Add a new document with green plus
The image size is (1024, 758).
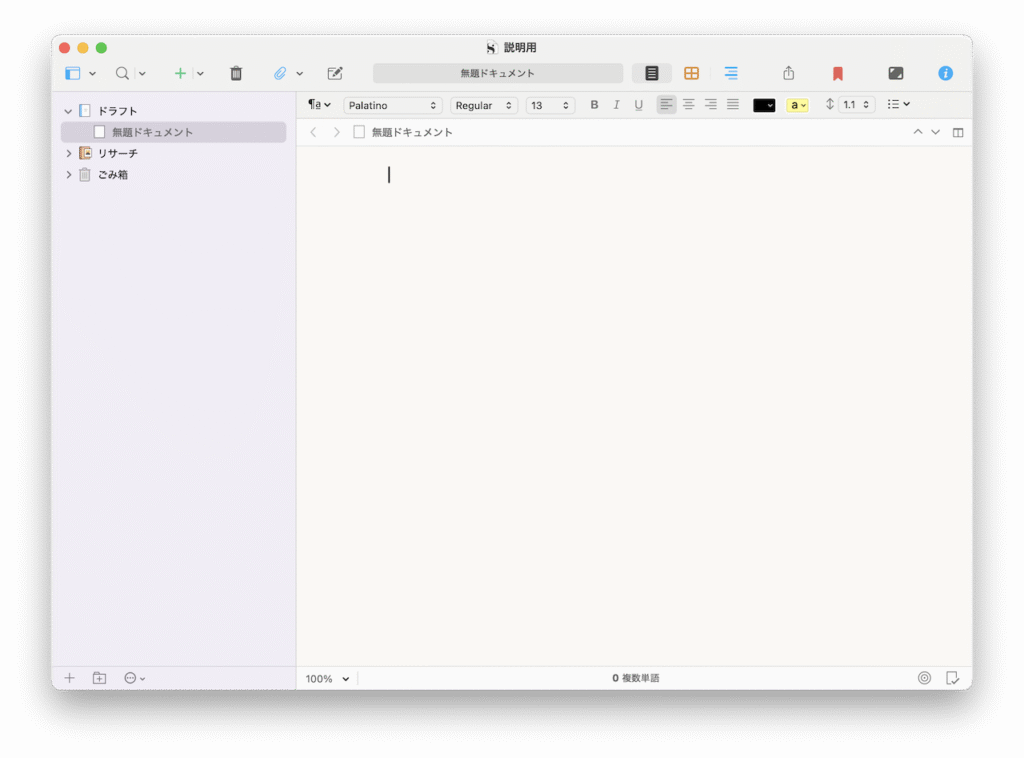point(180,73)
